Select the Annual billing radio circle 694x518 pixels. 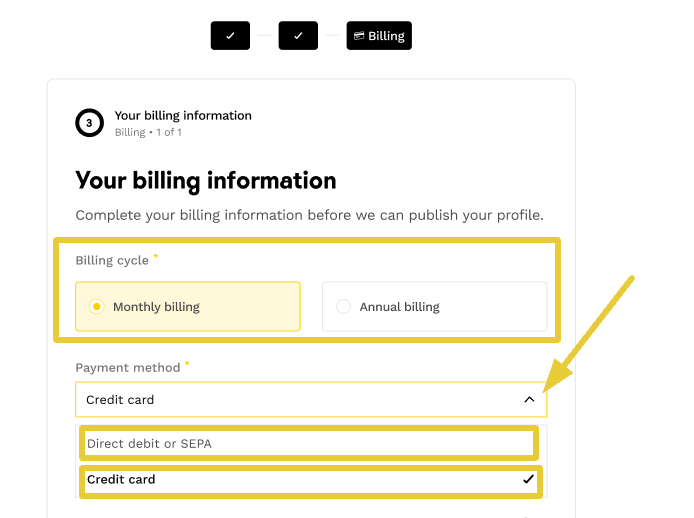(343, 307)
